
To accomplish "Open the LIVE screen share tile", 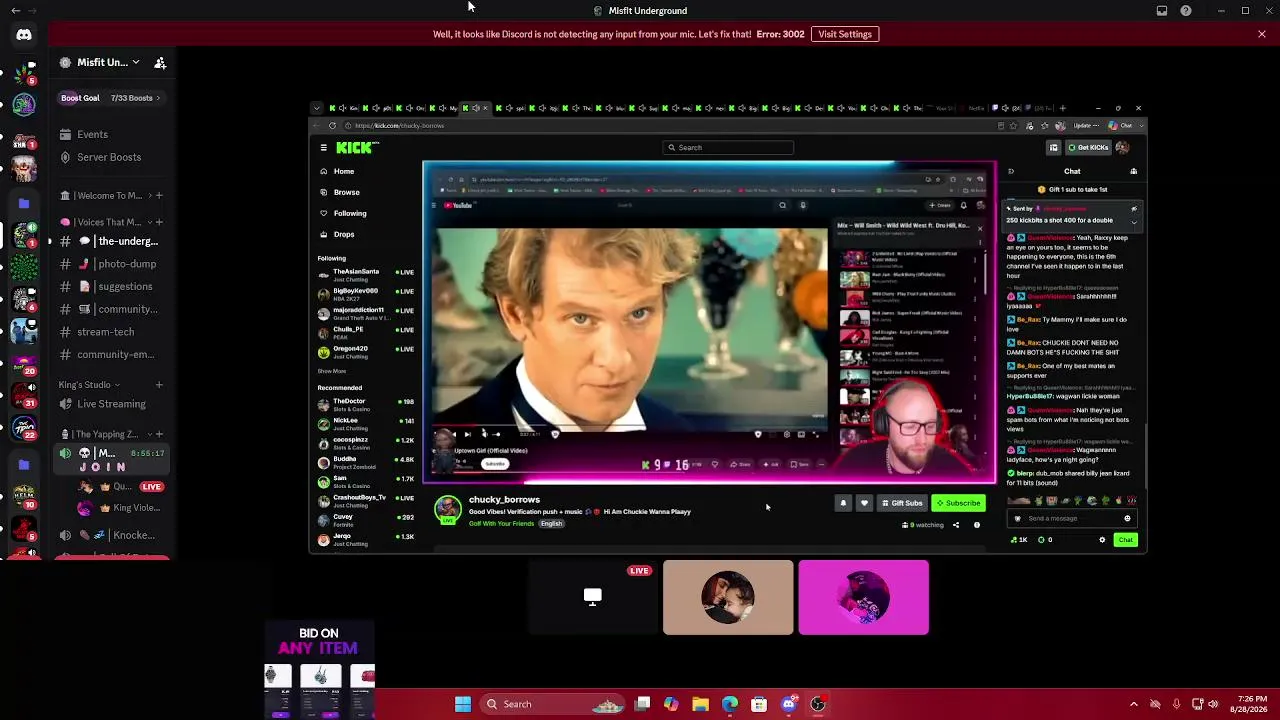I will (x=593, y=597).
